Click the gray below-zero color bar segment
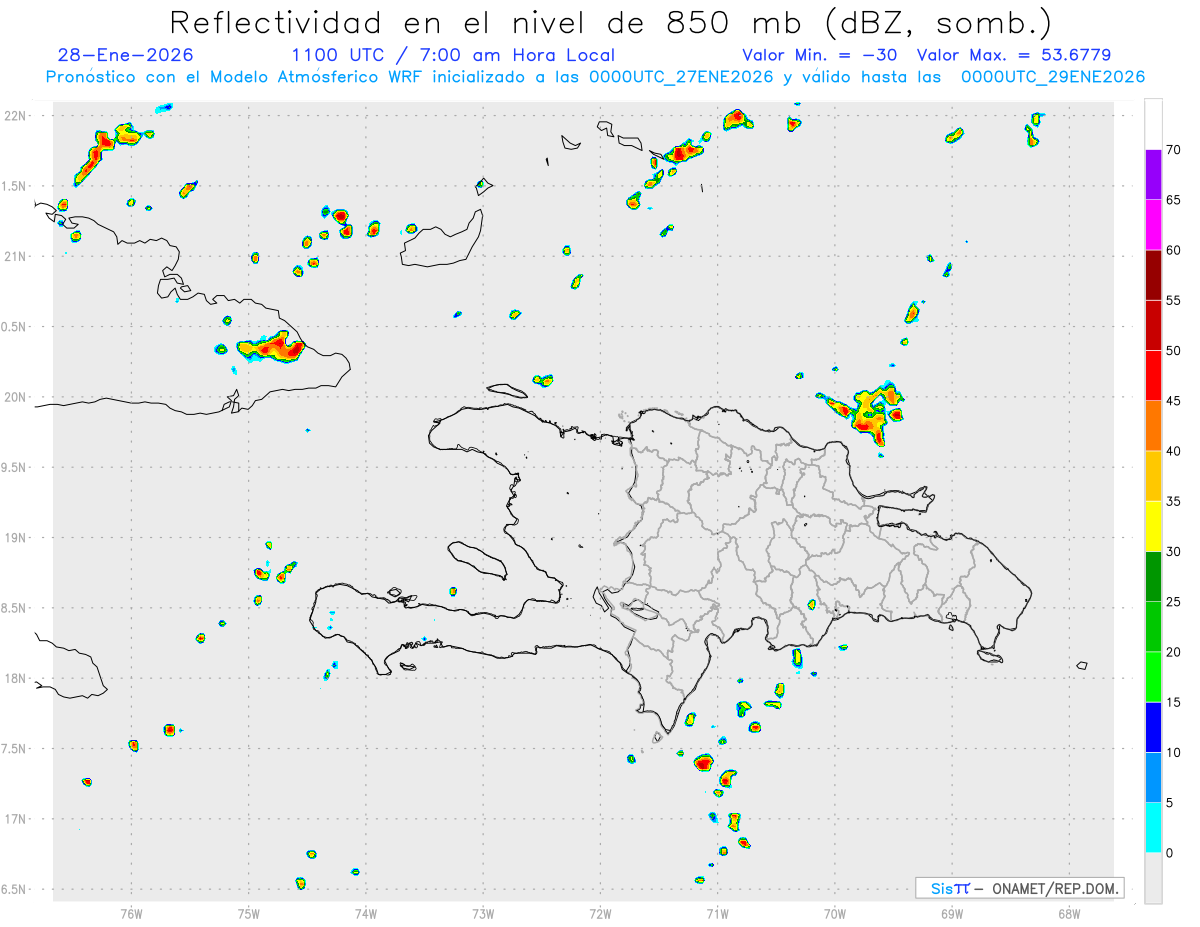Viewport: 1200px width, 927px height. [x=1153, y=877]
